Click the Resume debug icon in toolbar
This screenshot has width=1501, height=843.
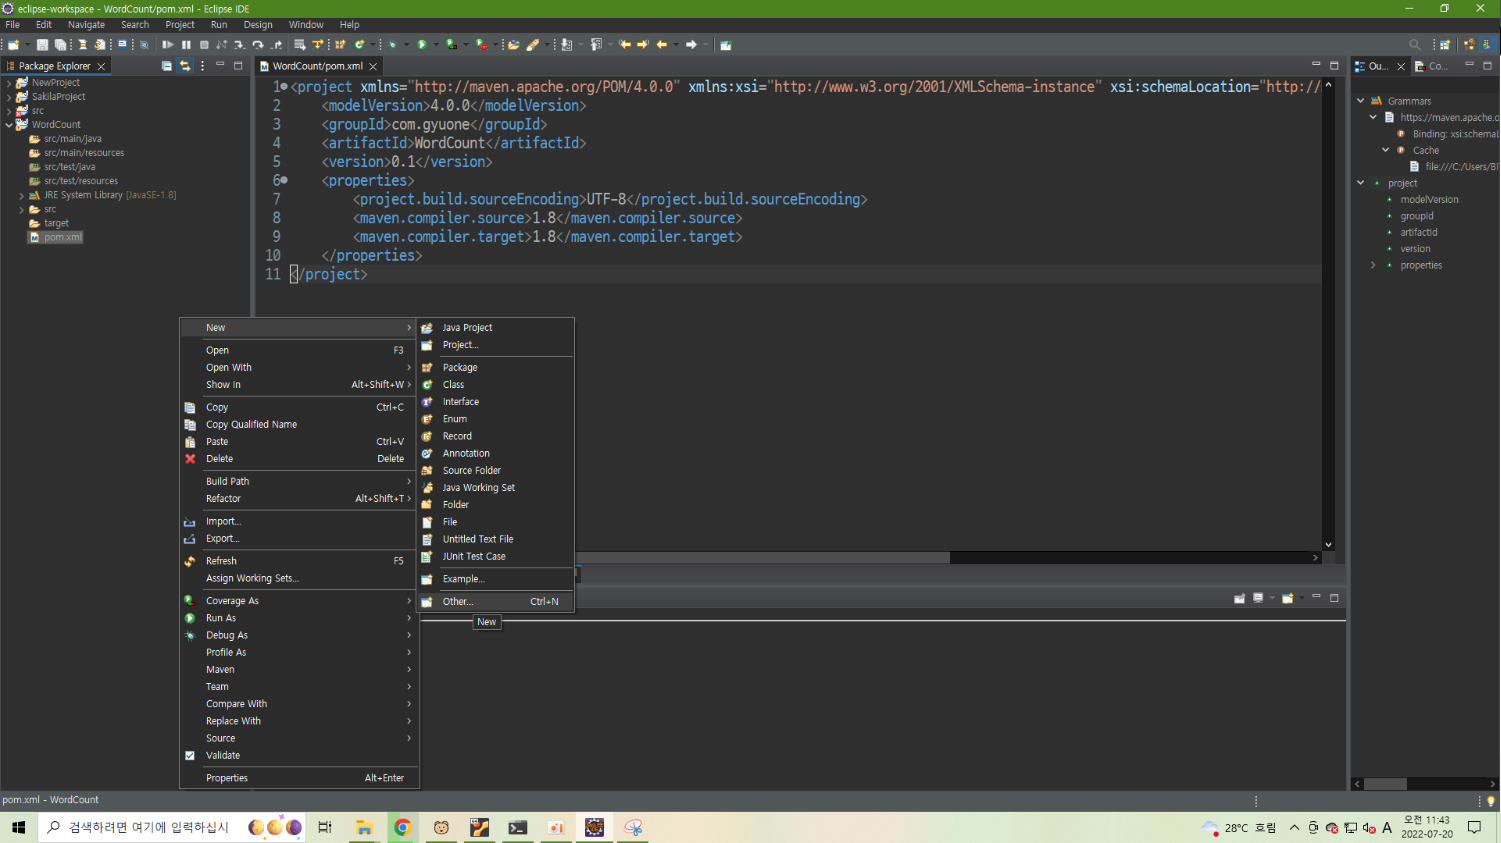pyautogui.click(x=168, y=45)
